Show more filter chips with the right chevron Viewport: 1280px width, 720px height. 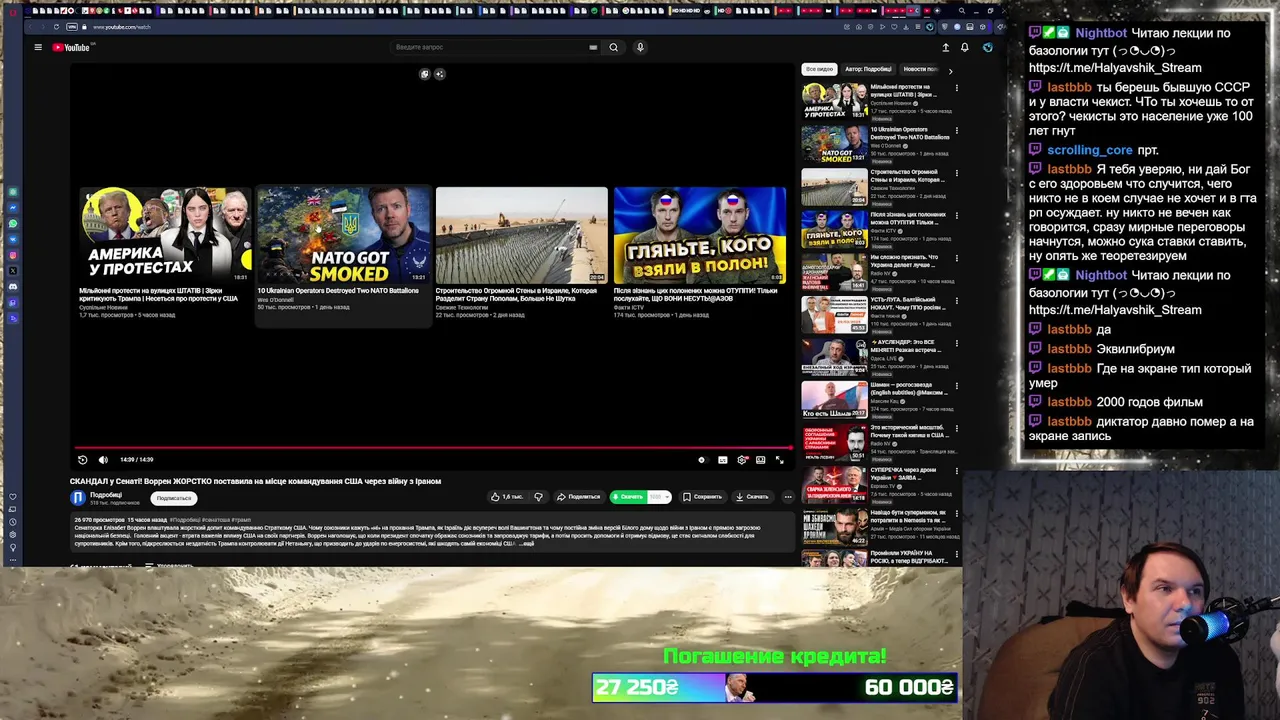[x=950, y=70]
